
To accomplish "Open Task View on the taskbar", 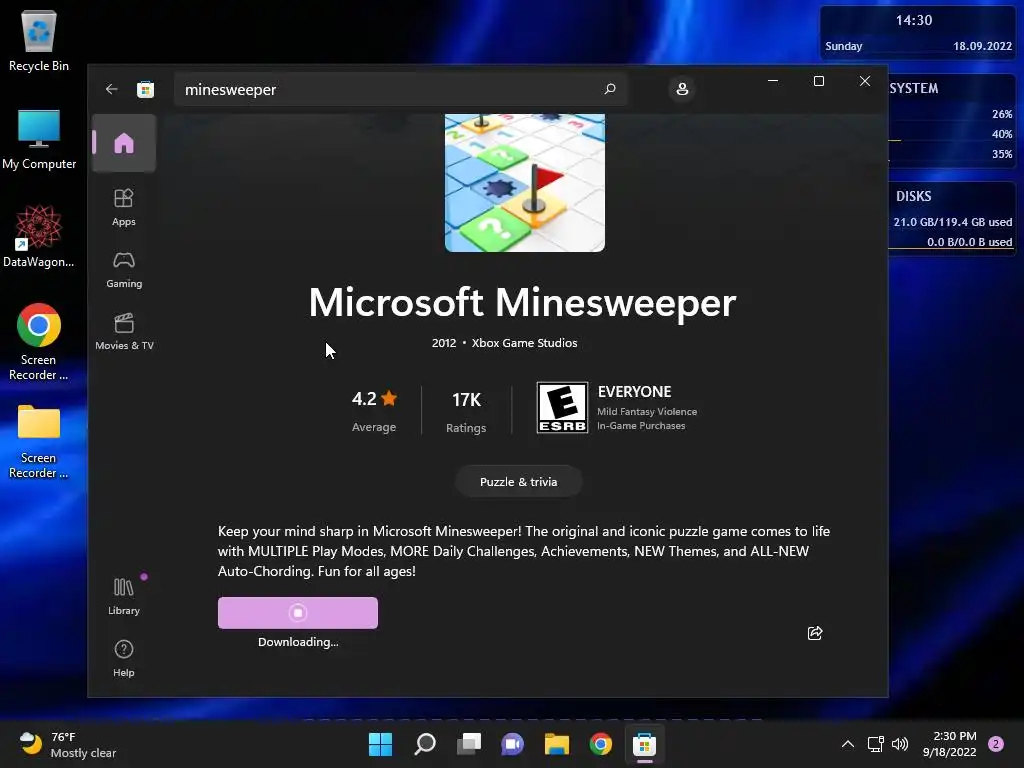I will [468, 744].
